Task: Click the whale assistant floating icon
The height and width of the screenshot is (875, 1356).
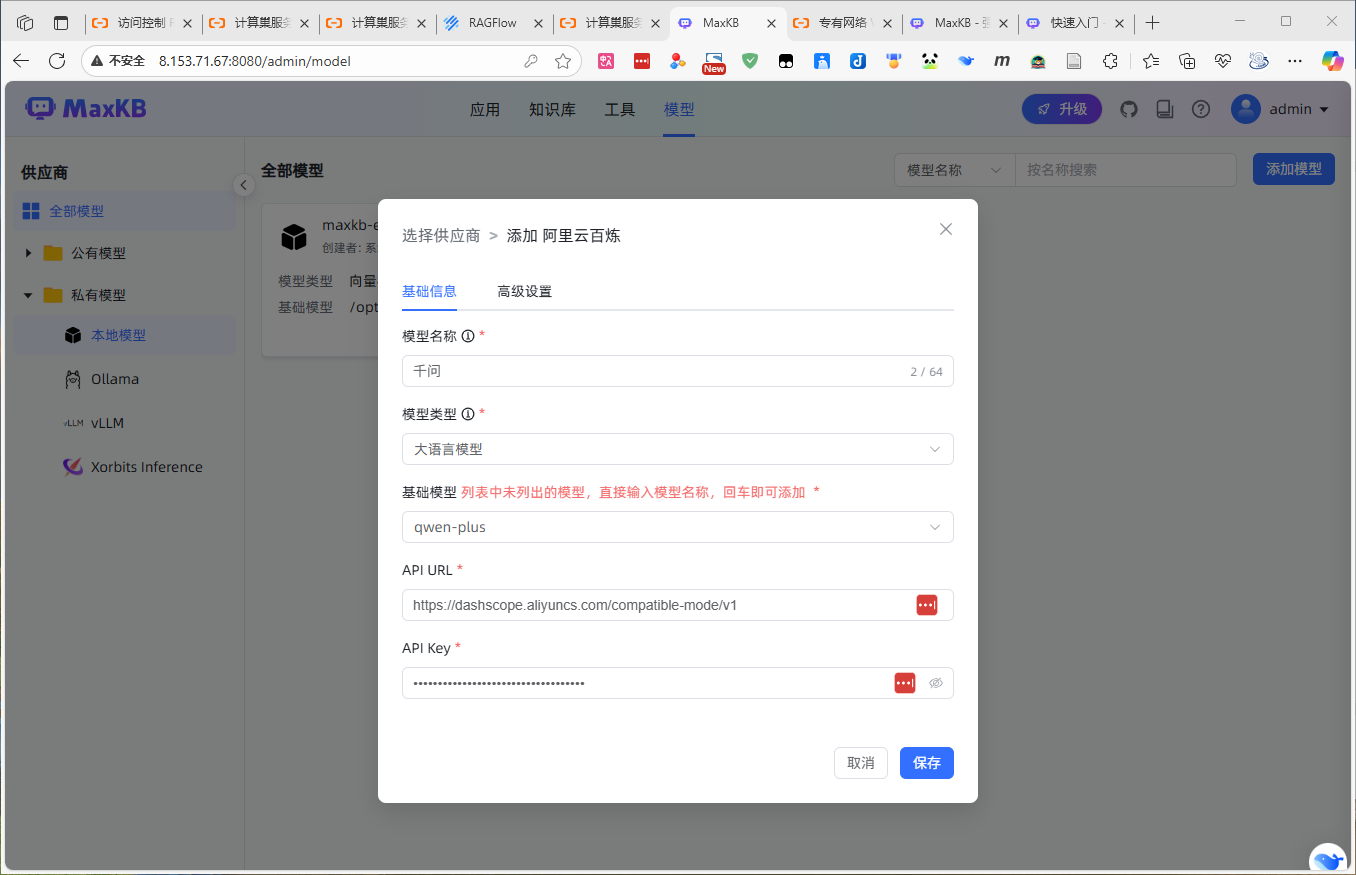Action: (1328, 859)
